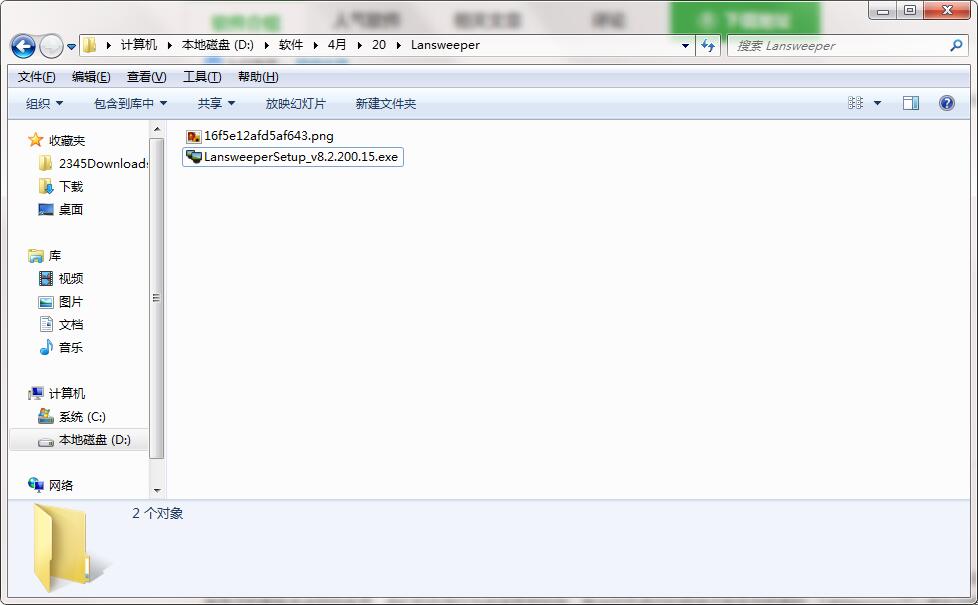The image size is (978, 605).
Task: Click the 放映幻灯片 button
Action: point(296,104)
